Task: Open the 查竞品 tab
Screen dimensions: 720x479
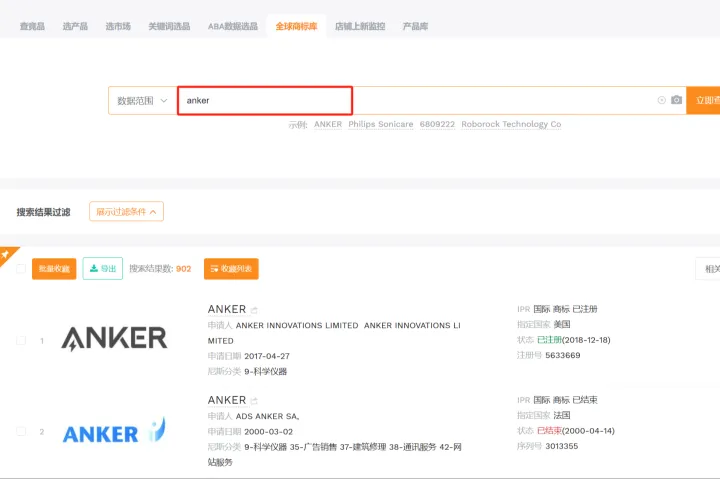Action: [32, 26]
